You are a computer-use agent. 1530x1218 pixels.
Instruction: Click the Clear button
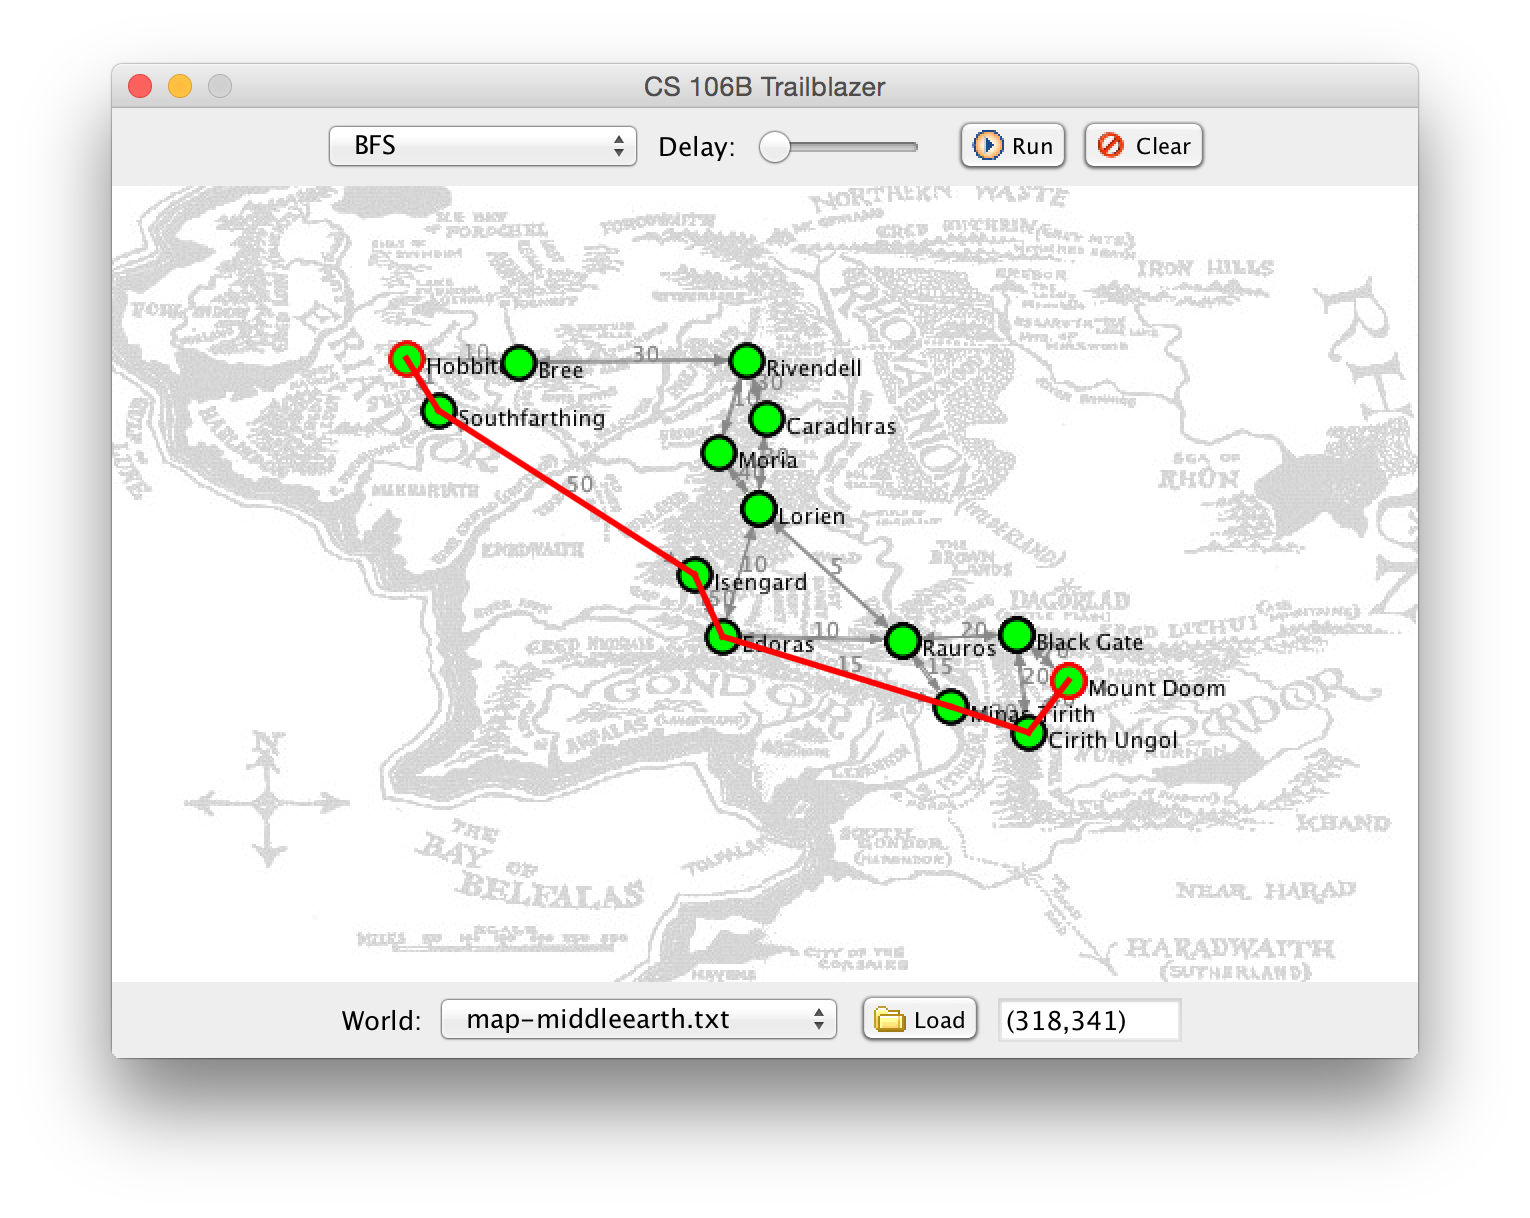point(1143,146)
